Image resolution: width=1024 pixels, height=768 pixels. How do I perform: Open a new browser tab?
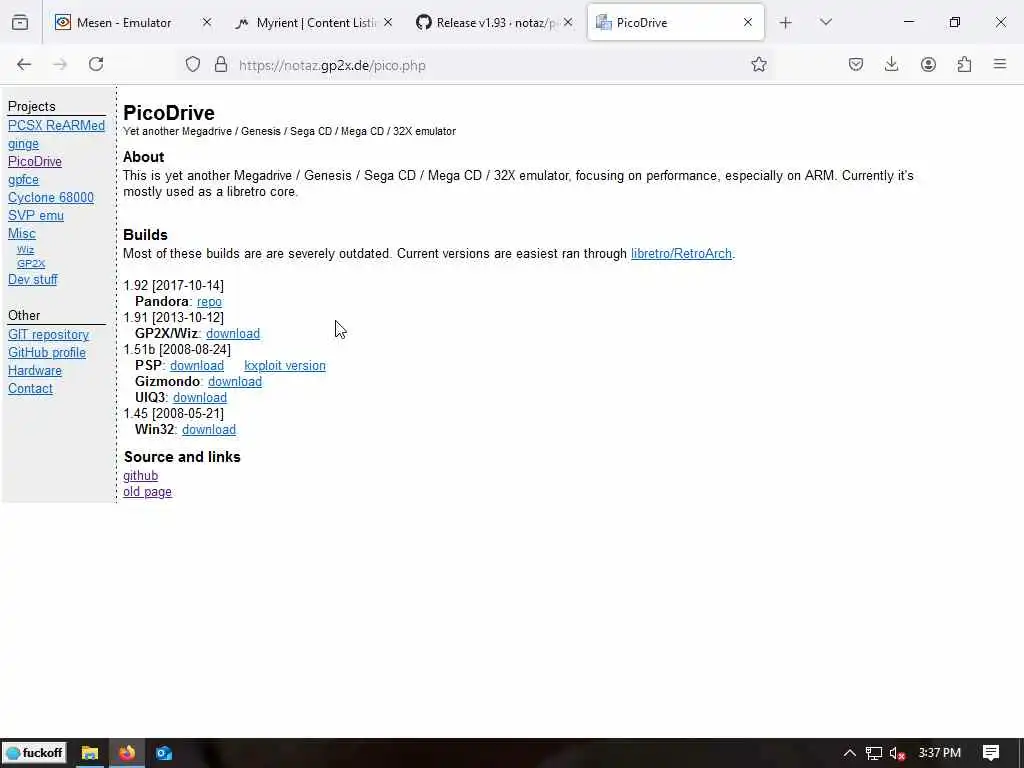pos(786,23)
